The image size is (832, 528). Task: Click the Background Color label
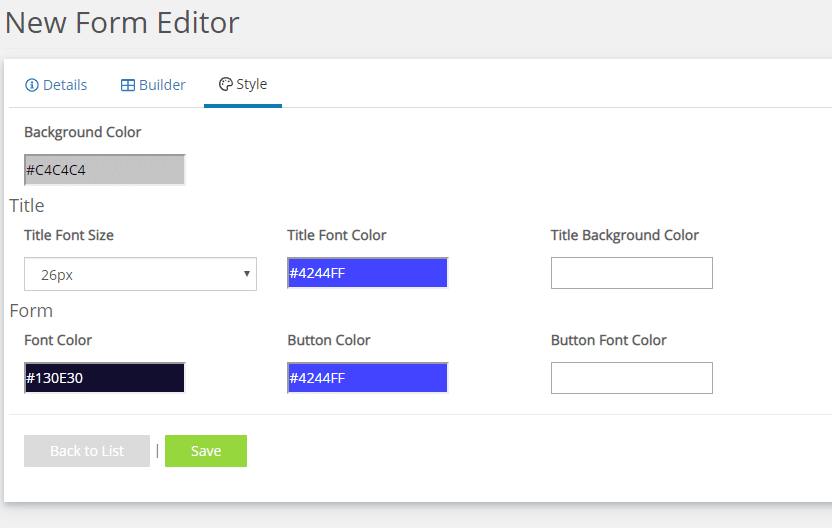pos(83,132)
